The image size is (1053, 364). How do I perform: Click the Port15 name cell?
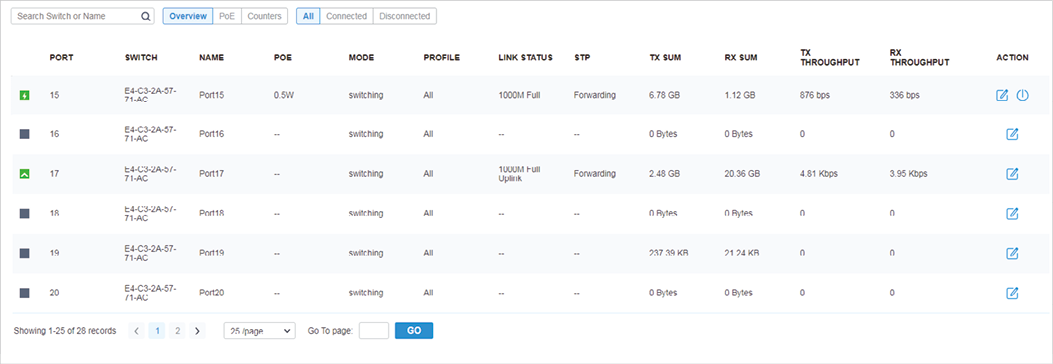point(212,95)
